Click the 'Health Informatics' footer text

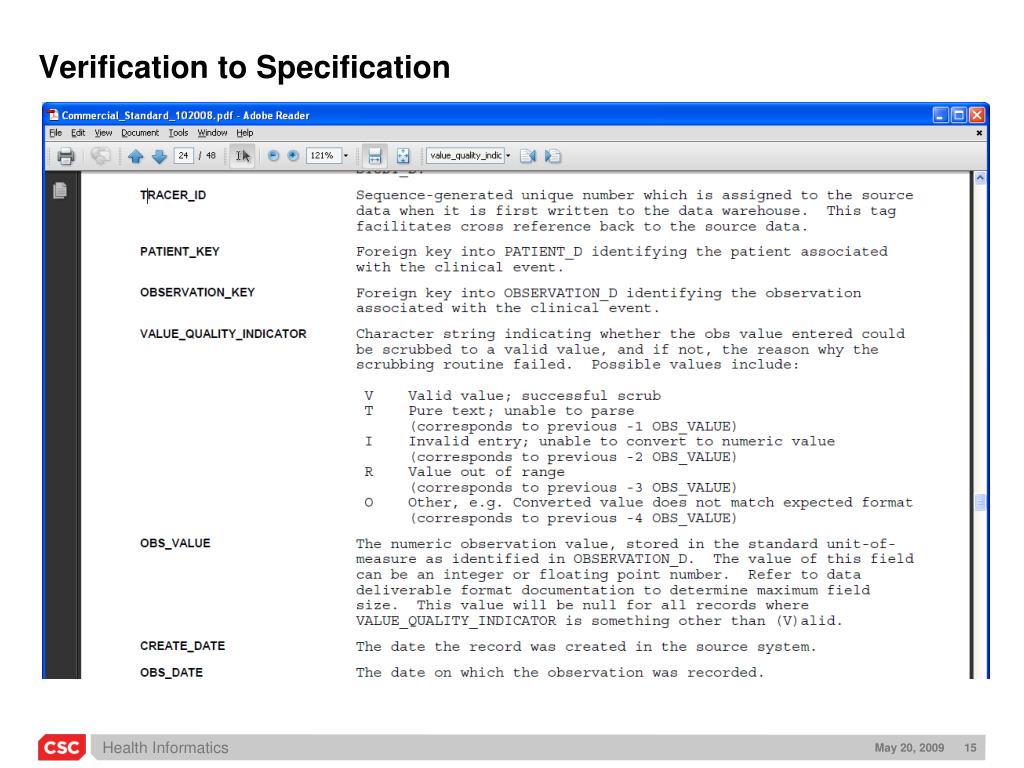[166, 748]
